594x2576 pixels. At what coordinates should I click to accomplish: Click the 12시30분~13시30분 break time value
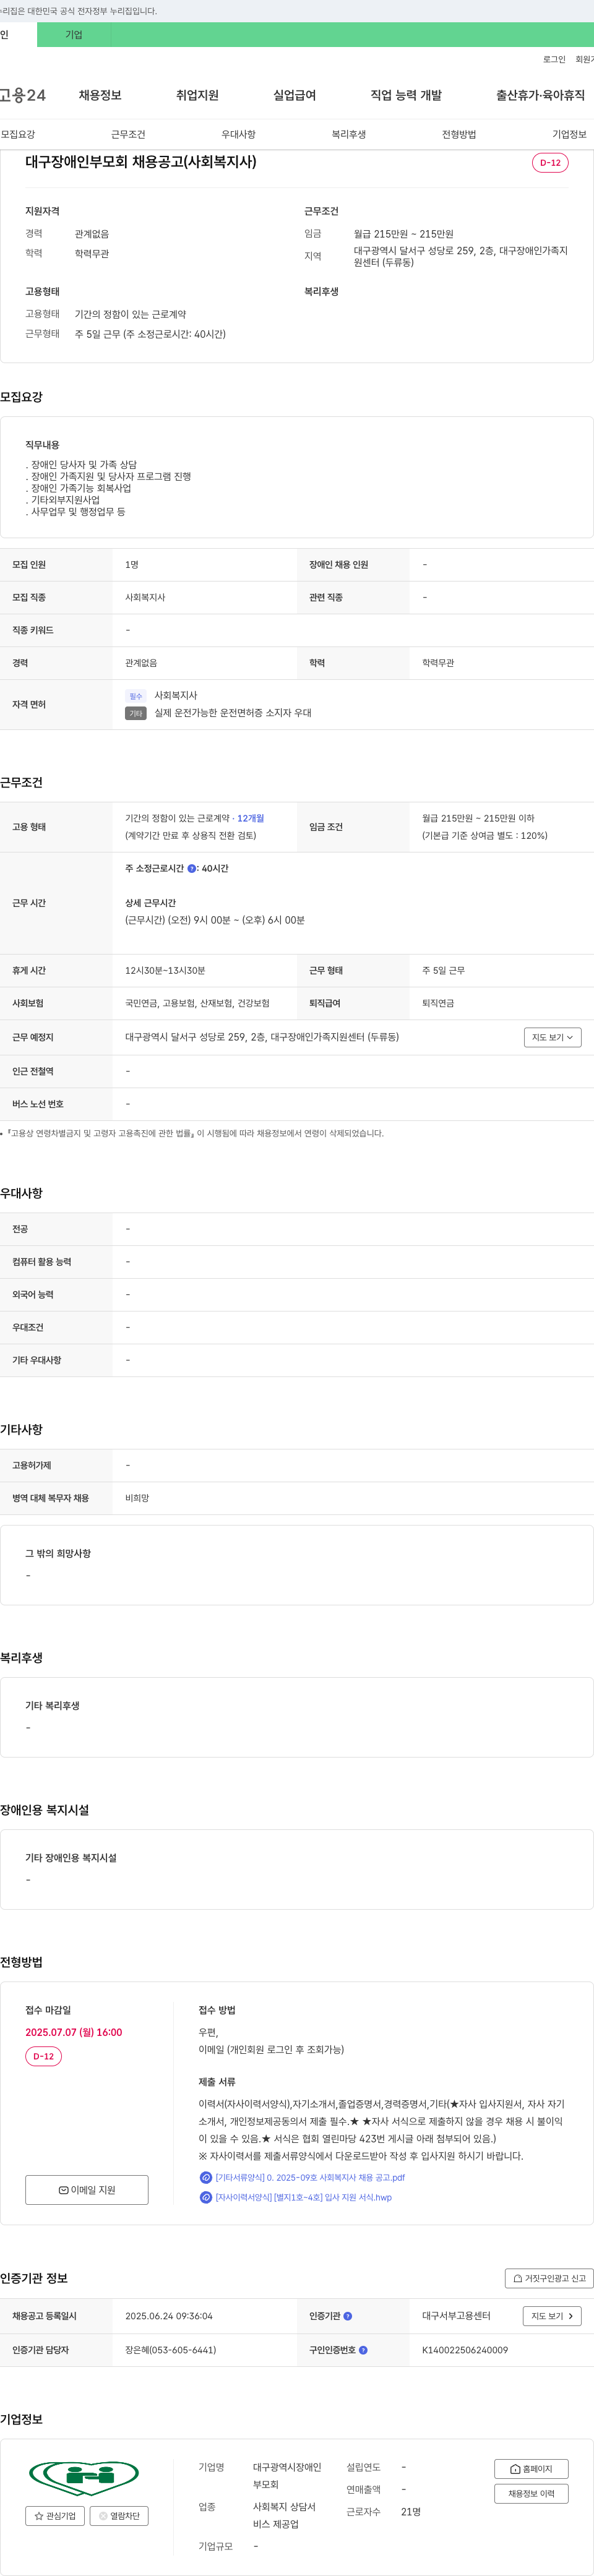165,971
